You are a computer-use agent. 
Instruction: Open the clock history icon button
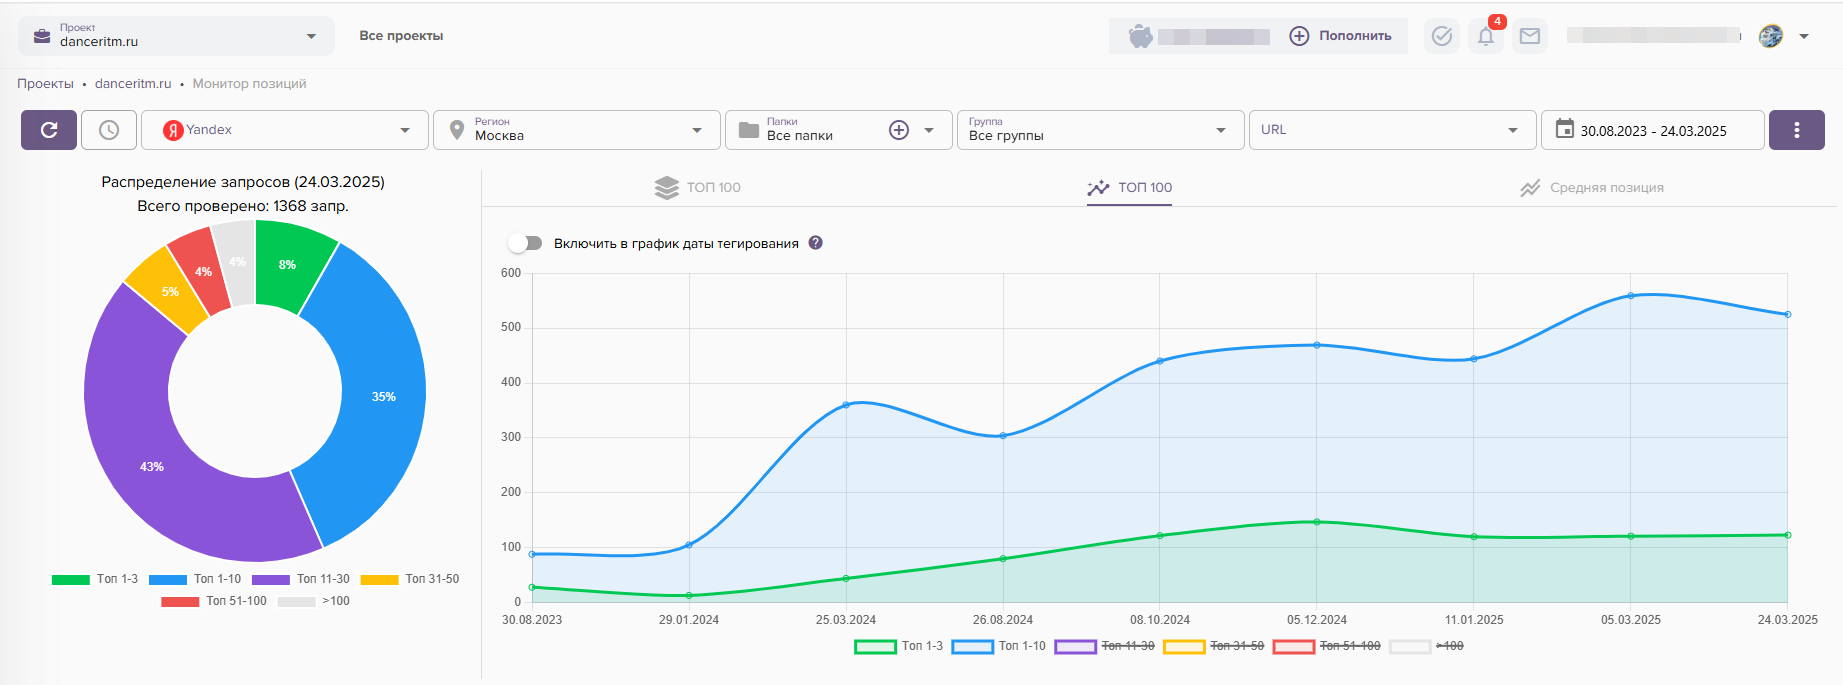(109, 130)
